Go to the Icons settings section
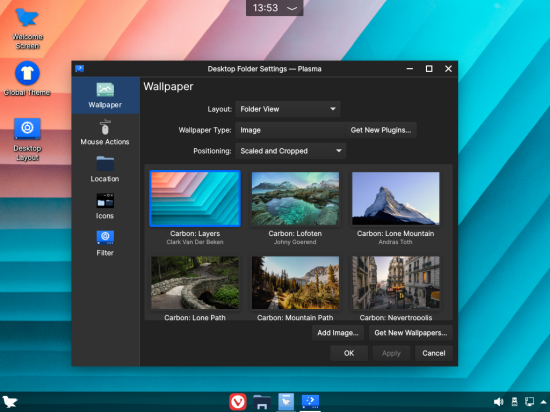The width and height of the screenshot is (550, 412). click(105, 206)
